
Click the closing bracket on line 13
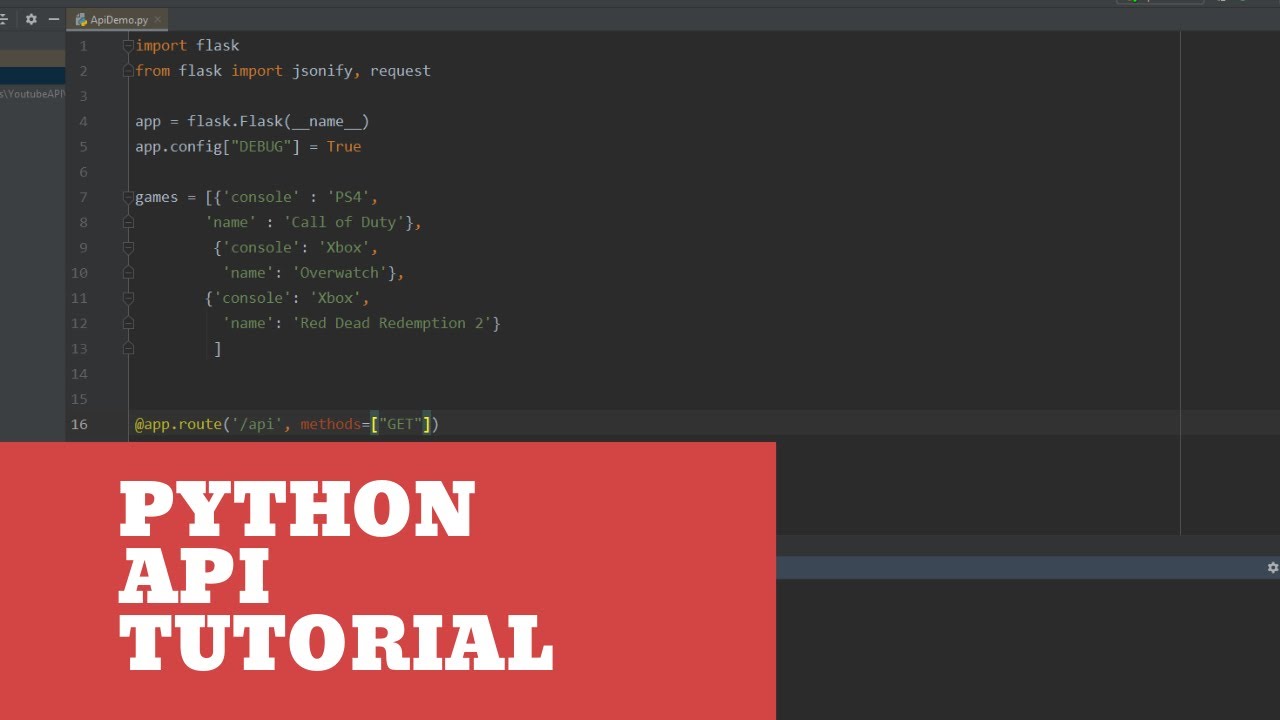coord(217,348)
